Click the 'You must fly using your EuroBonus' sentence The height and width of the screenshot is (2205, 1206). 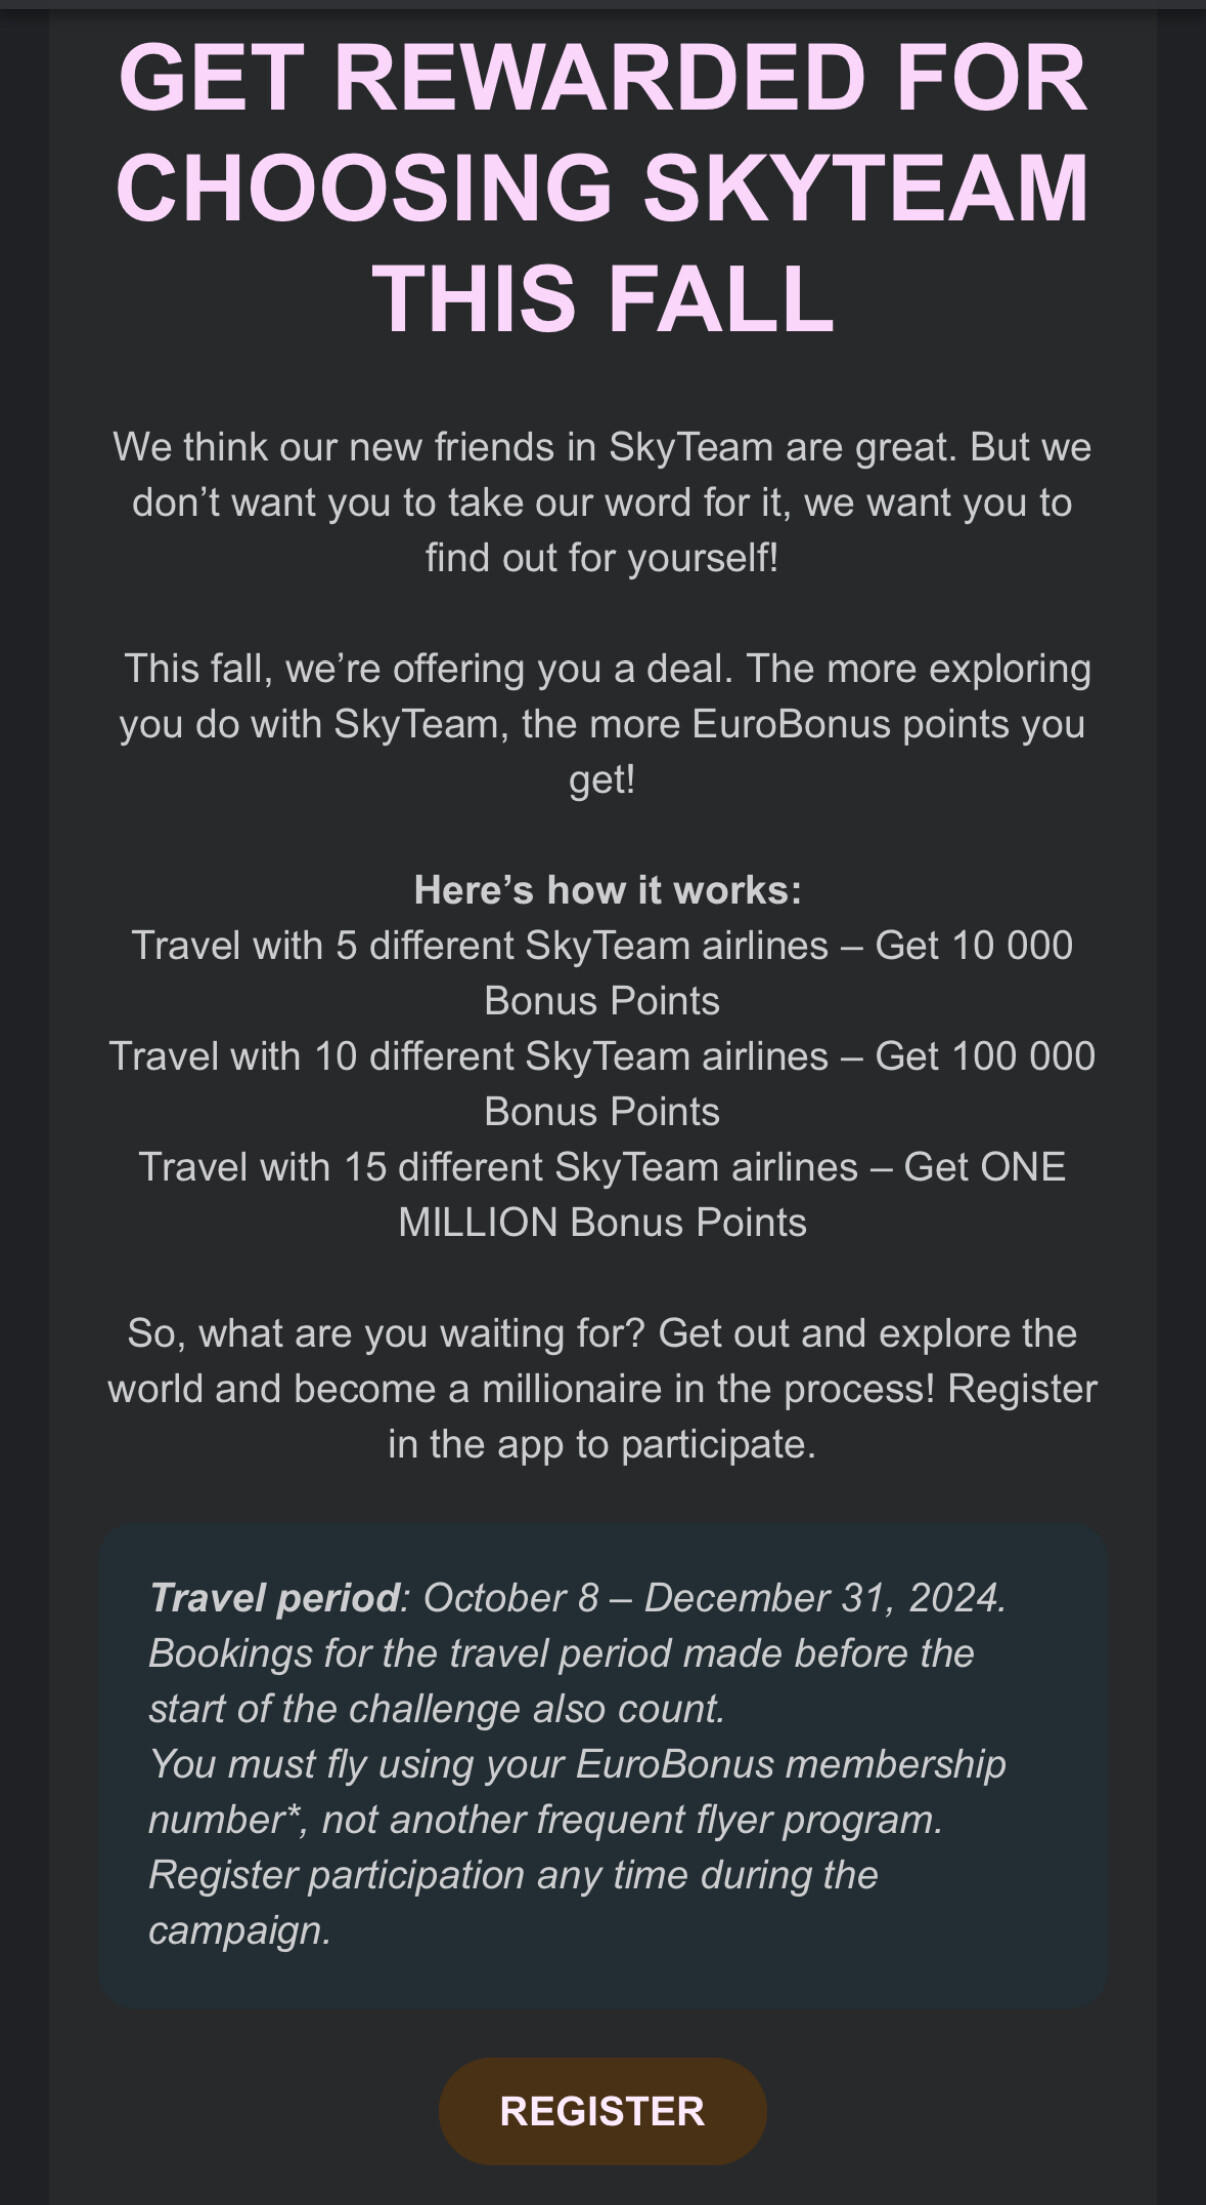(x=577, y=1765)
